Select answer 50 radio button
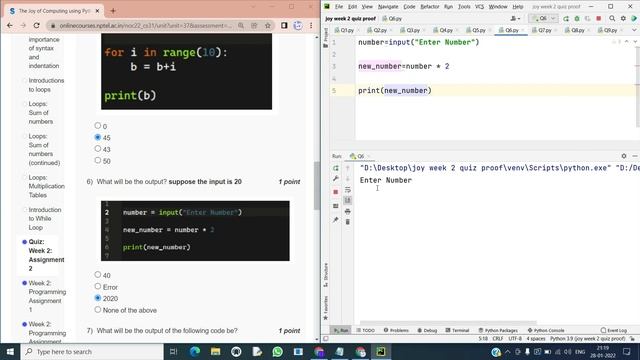The height and width of the screenshot is (360, 640). point(98,160)
